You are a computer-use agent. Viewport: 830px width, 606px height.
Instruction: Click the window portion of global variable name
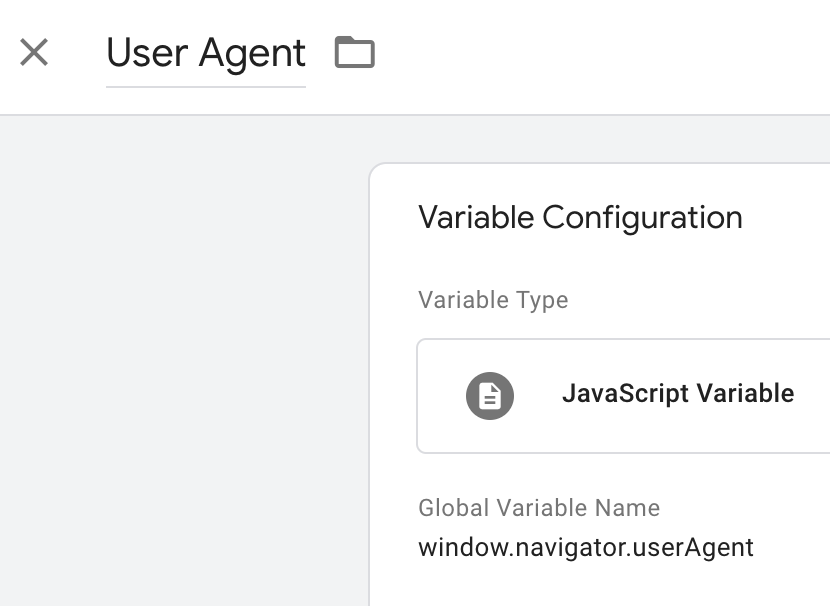tap(463, 547)
